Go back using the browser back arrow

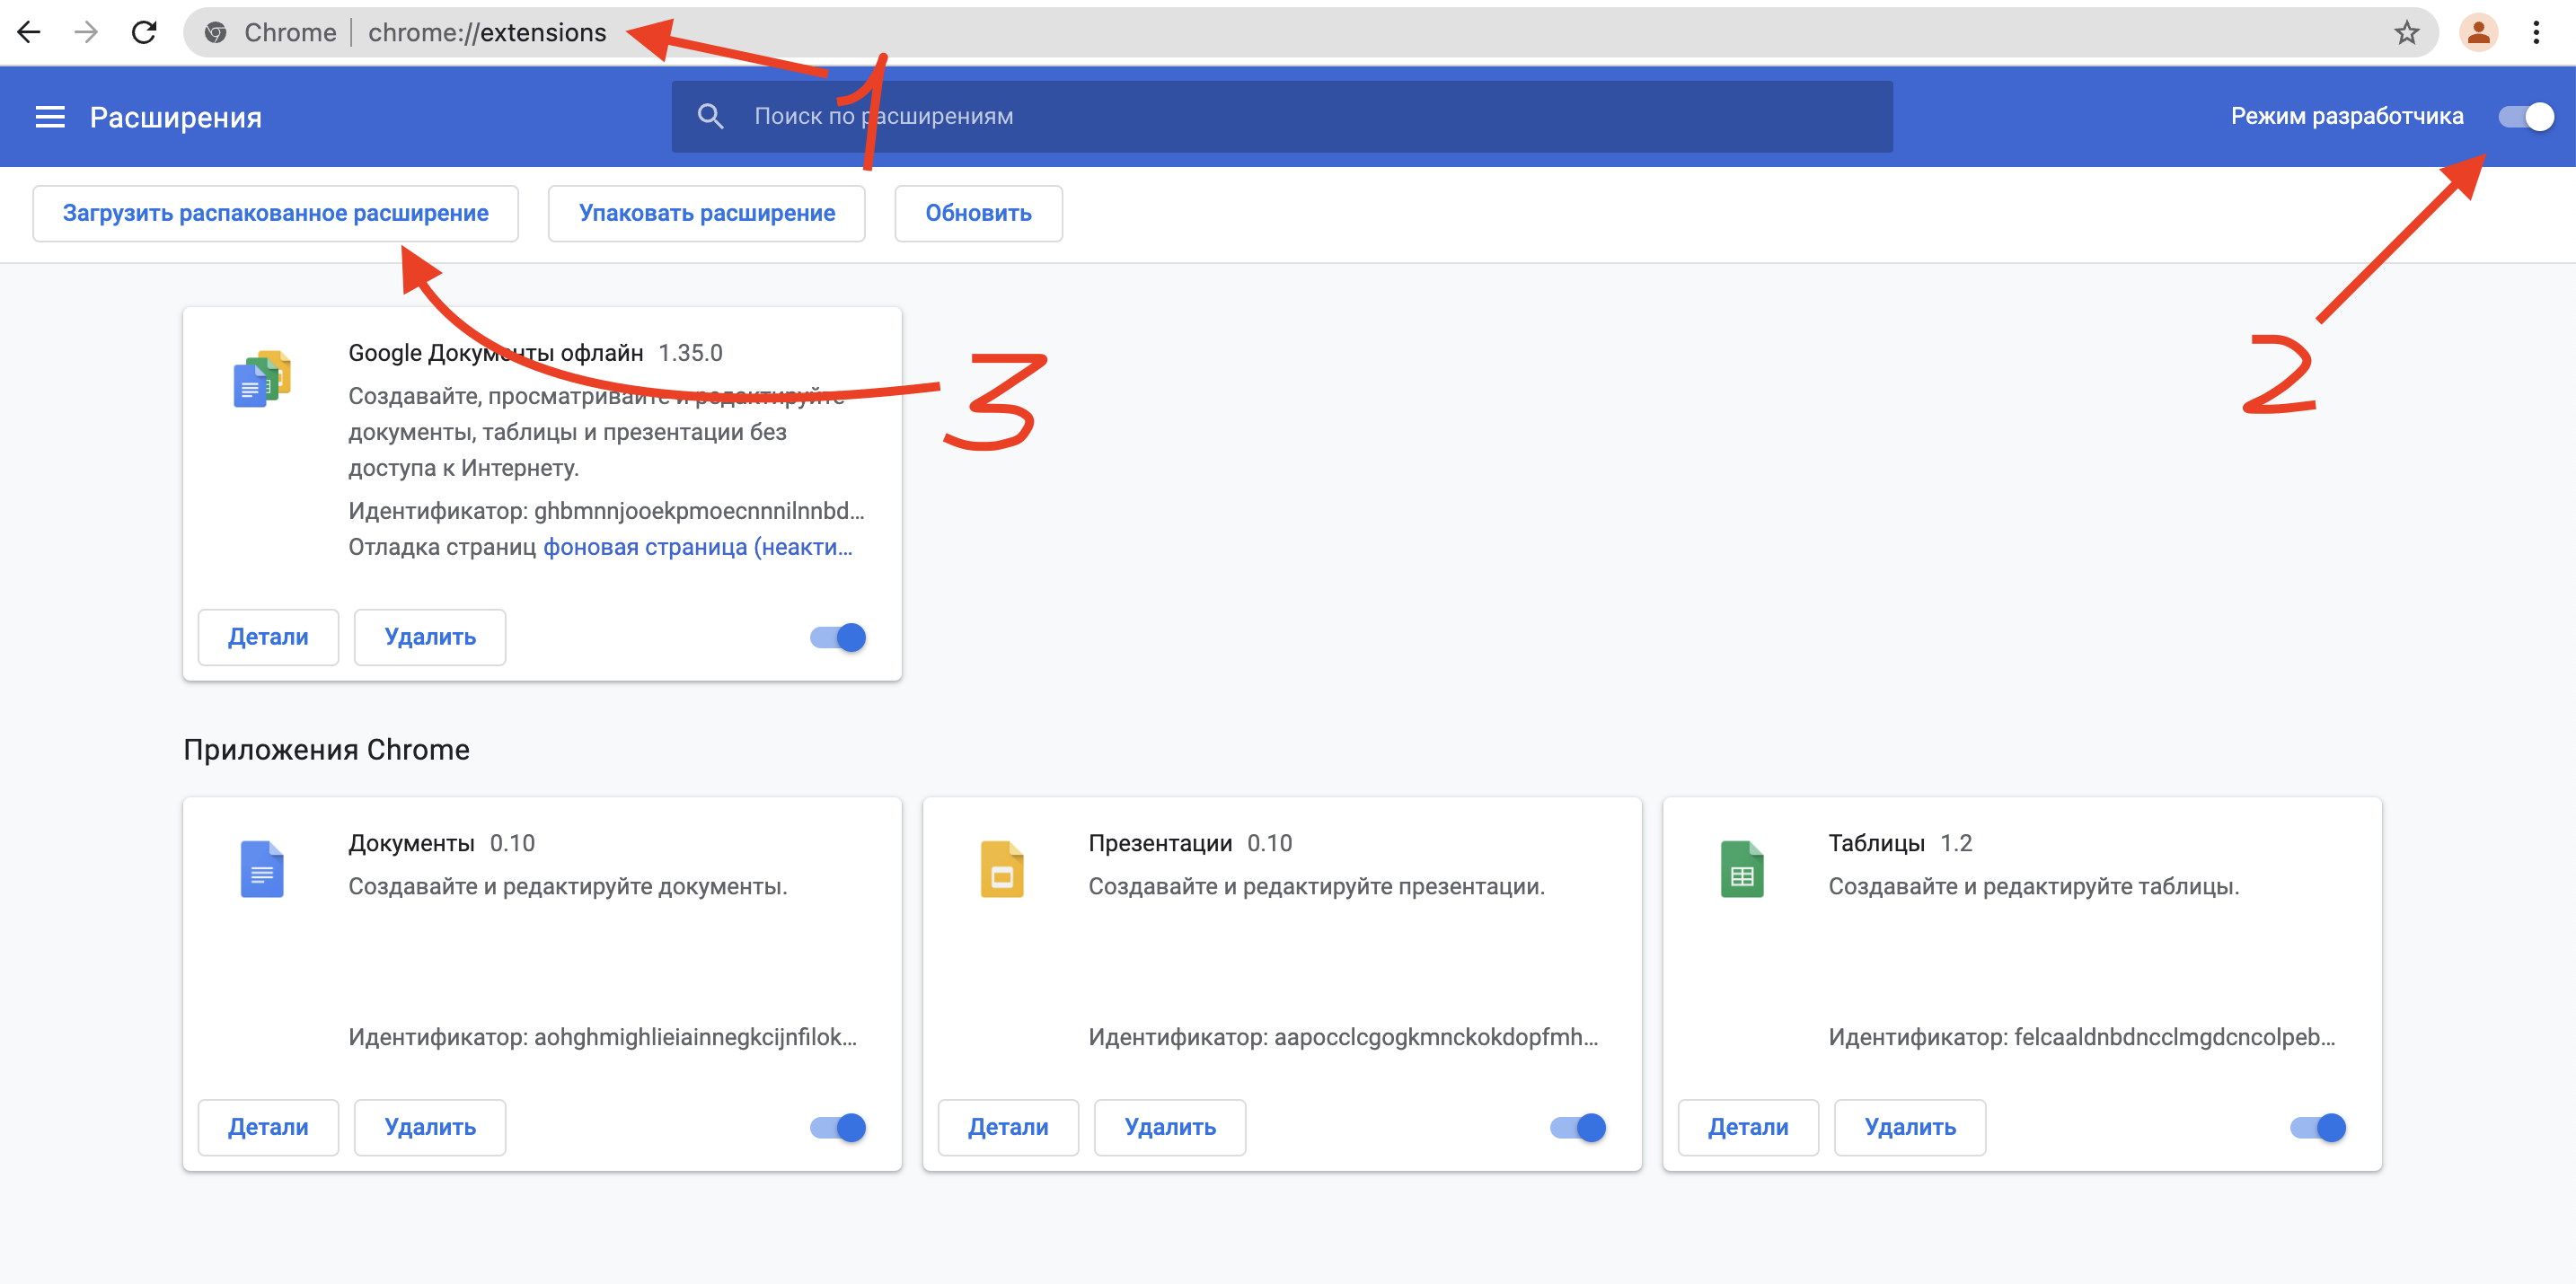[29, 32]
